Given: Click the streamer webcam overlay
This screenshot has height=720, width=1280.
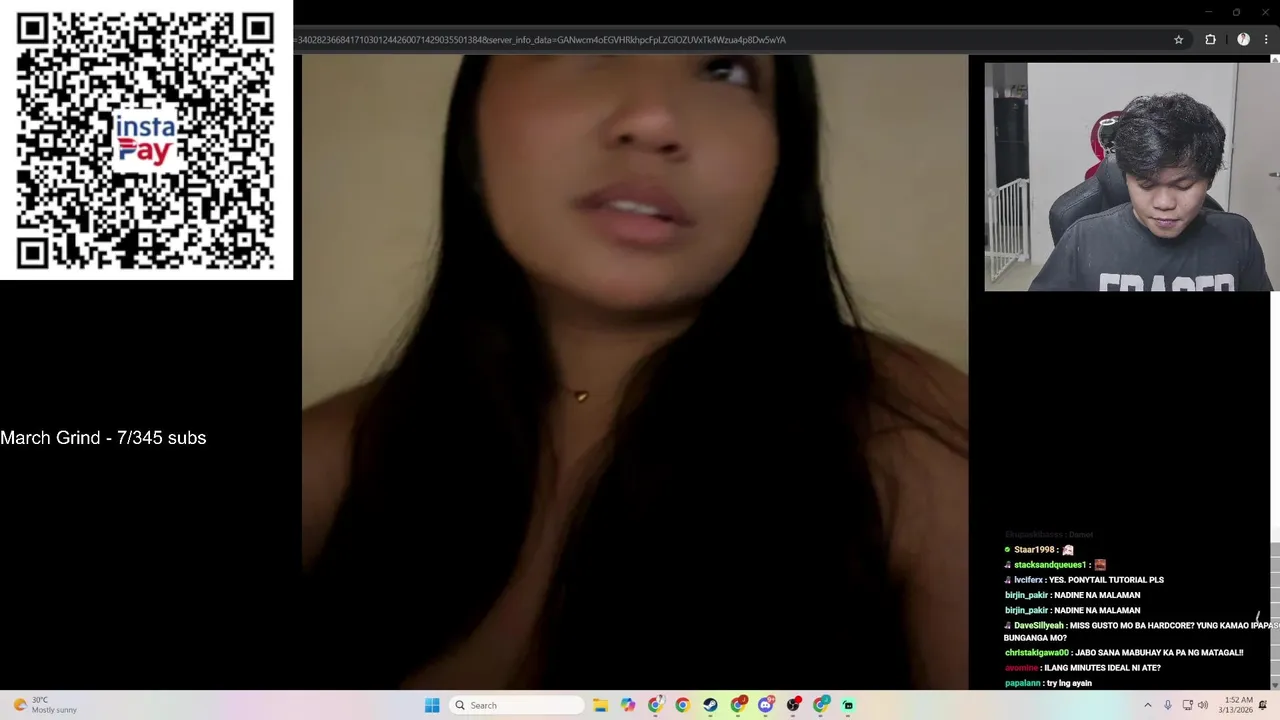Looking at the screenshot, I should coord(1132,177).
